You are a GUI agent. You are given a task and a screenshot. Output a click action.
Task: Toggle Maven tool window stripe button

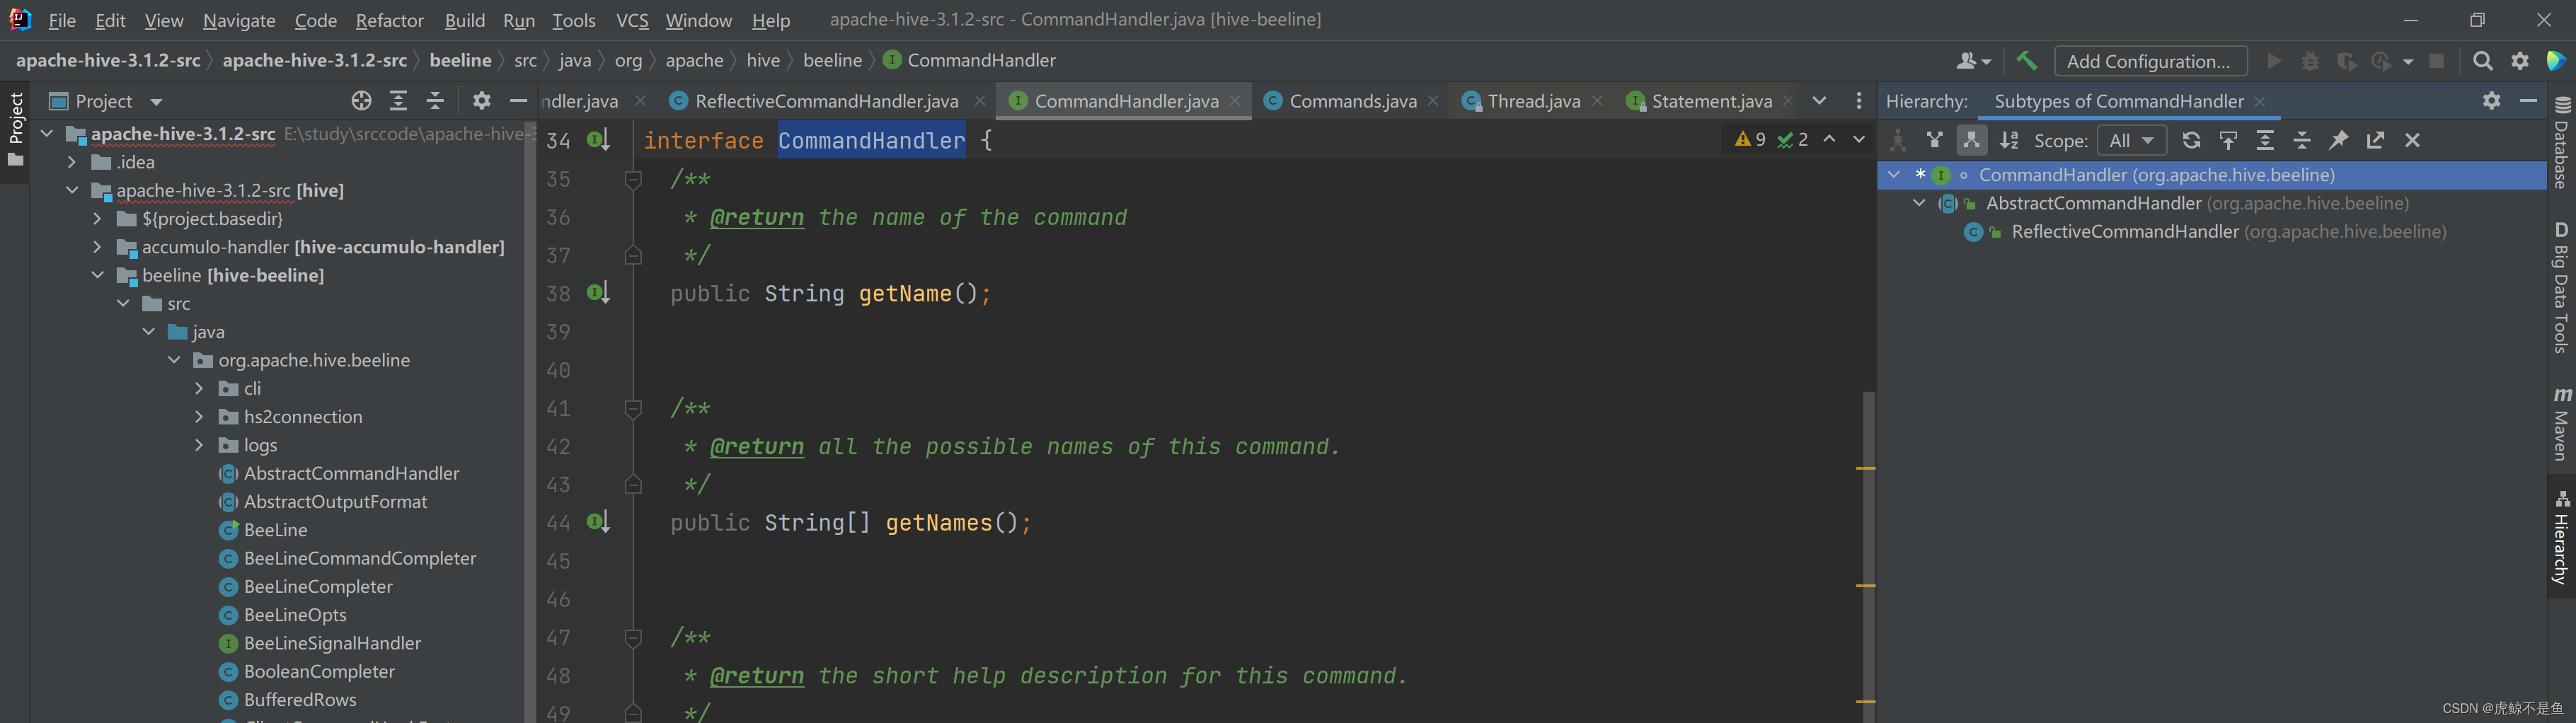coord(2562,424)
